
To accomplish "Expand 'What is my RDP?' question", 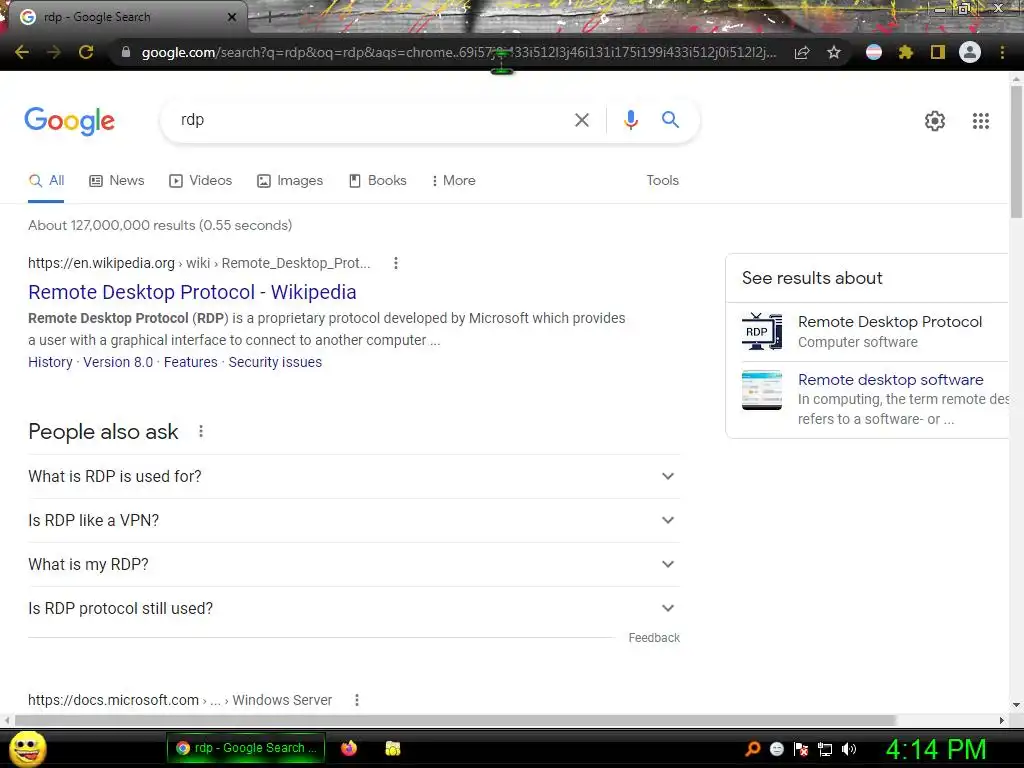I will (354, 564).
